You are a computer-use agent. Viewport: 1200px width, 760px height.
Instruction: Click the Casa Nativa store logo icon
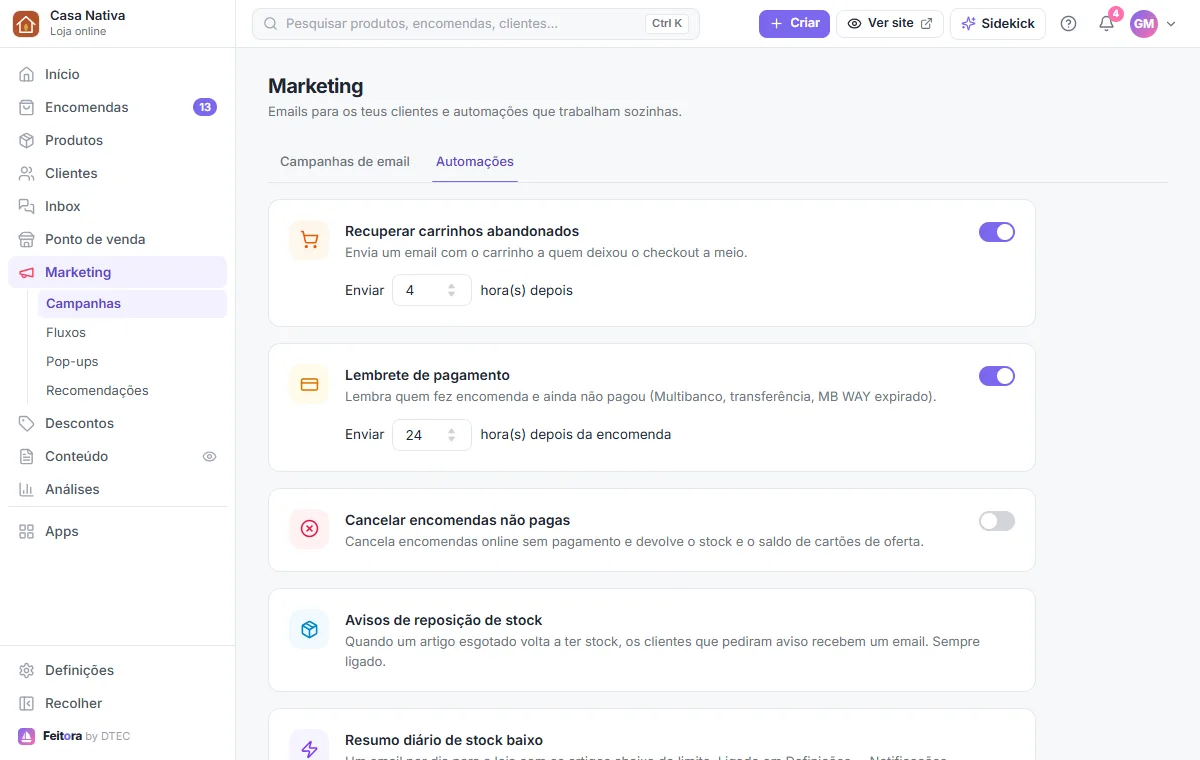click(x=26, y=23)
